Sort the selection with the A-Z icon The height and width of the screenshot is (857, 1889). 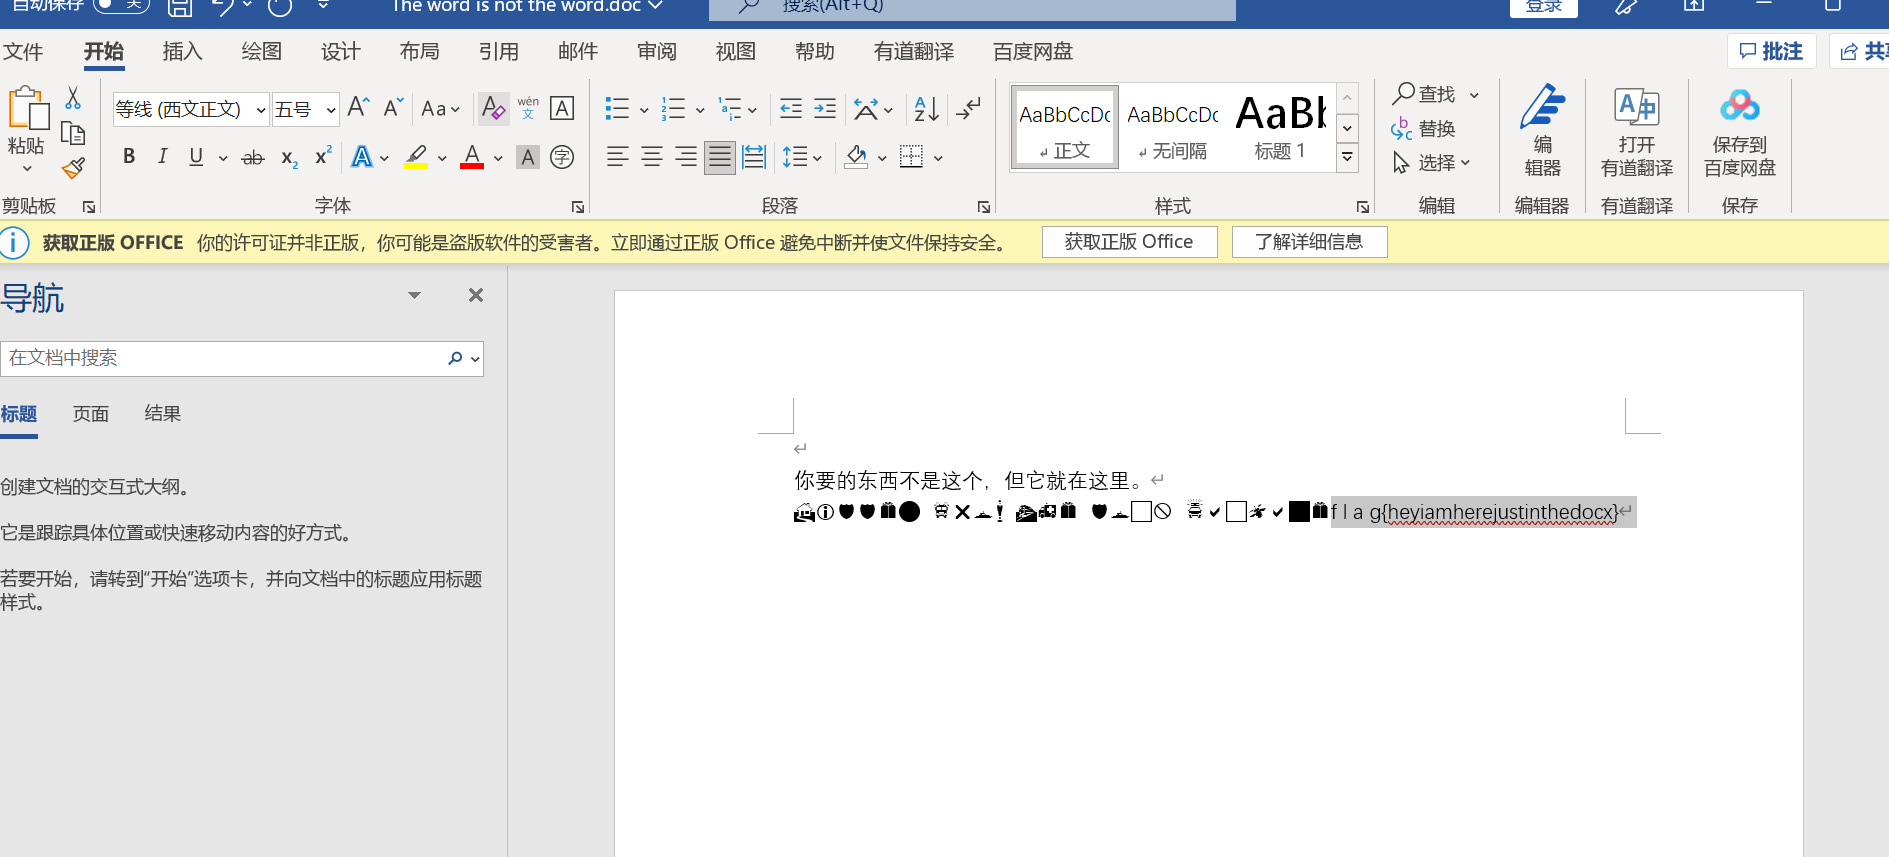point(927,108)
